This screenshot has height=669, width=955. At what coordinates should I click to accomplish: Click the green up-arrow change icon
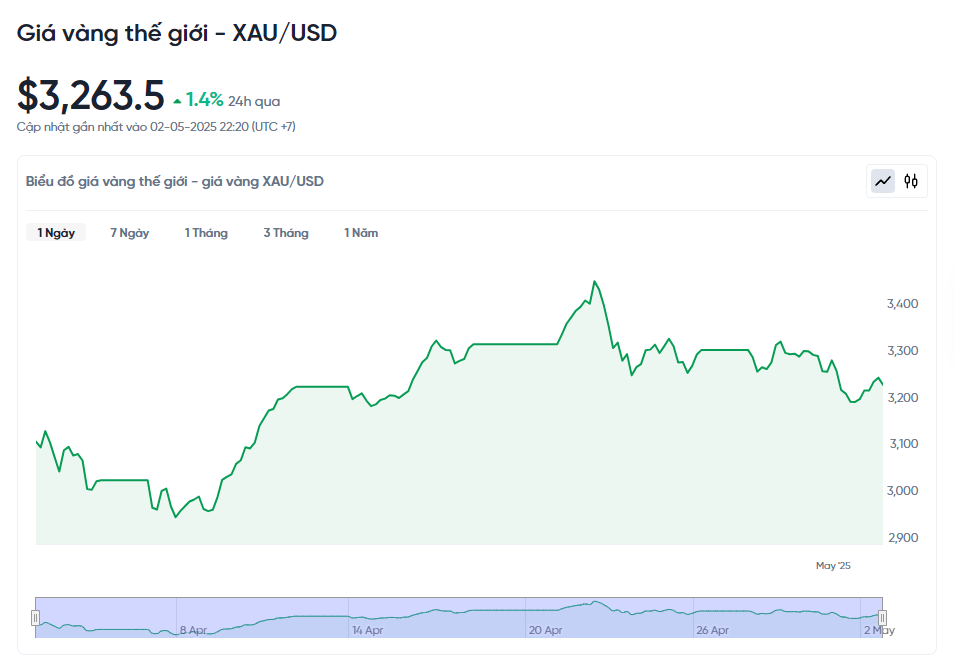pyautogui.click(x=177, y=101)
